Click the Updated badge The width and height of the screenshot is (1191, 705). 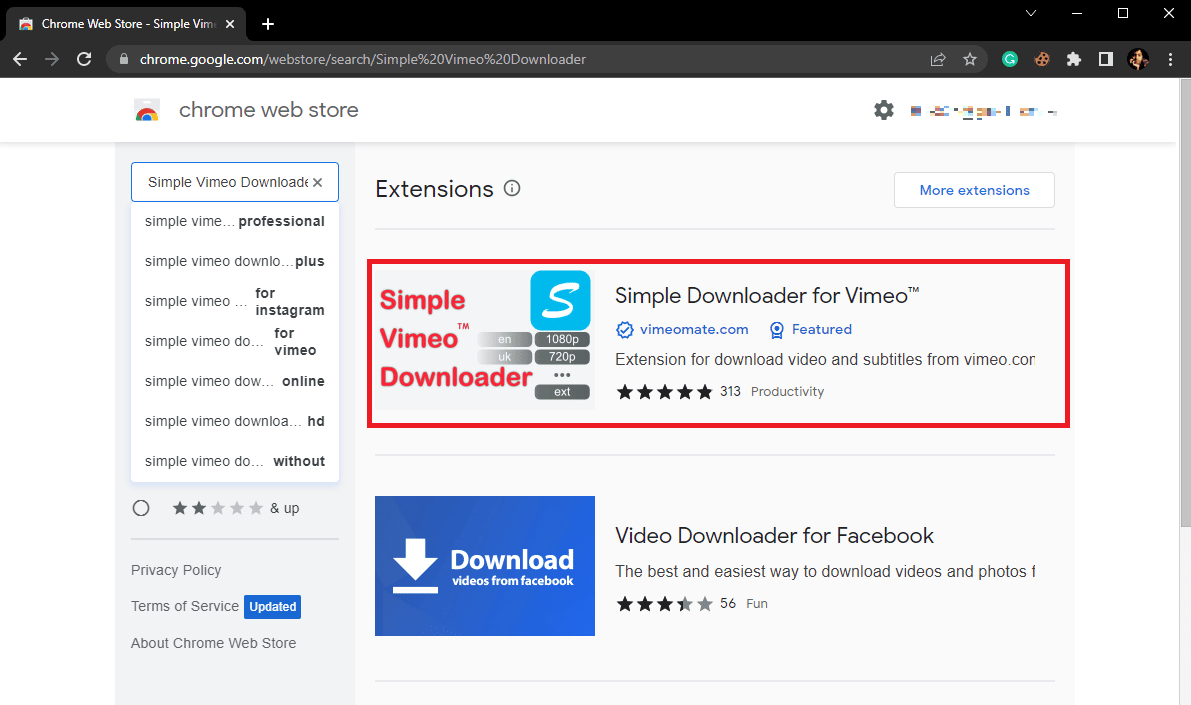click(273, 607)
